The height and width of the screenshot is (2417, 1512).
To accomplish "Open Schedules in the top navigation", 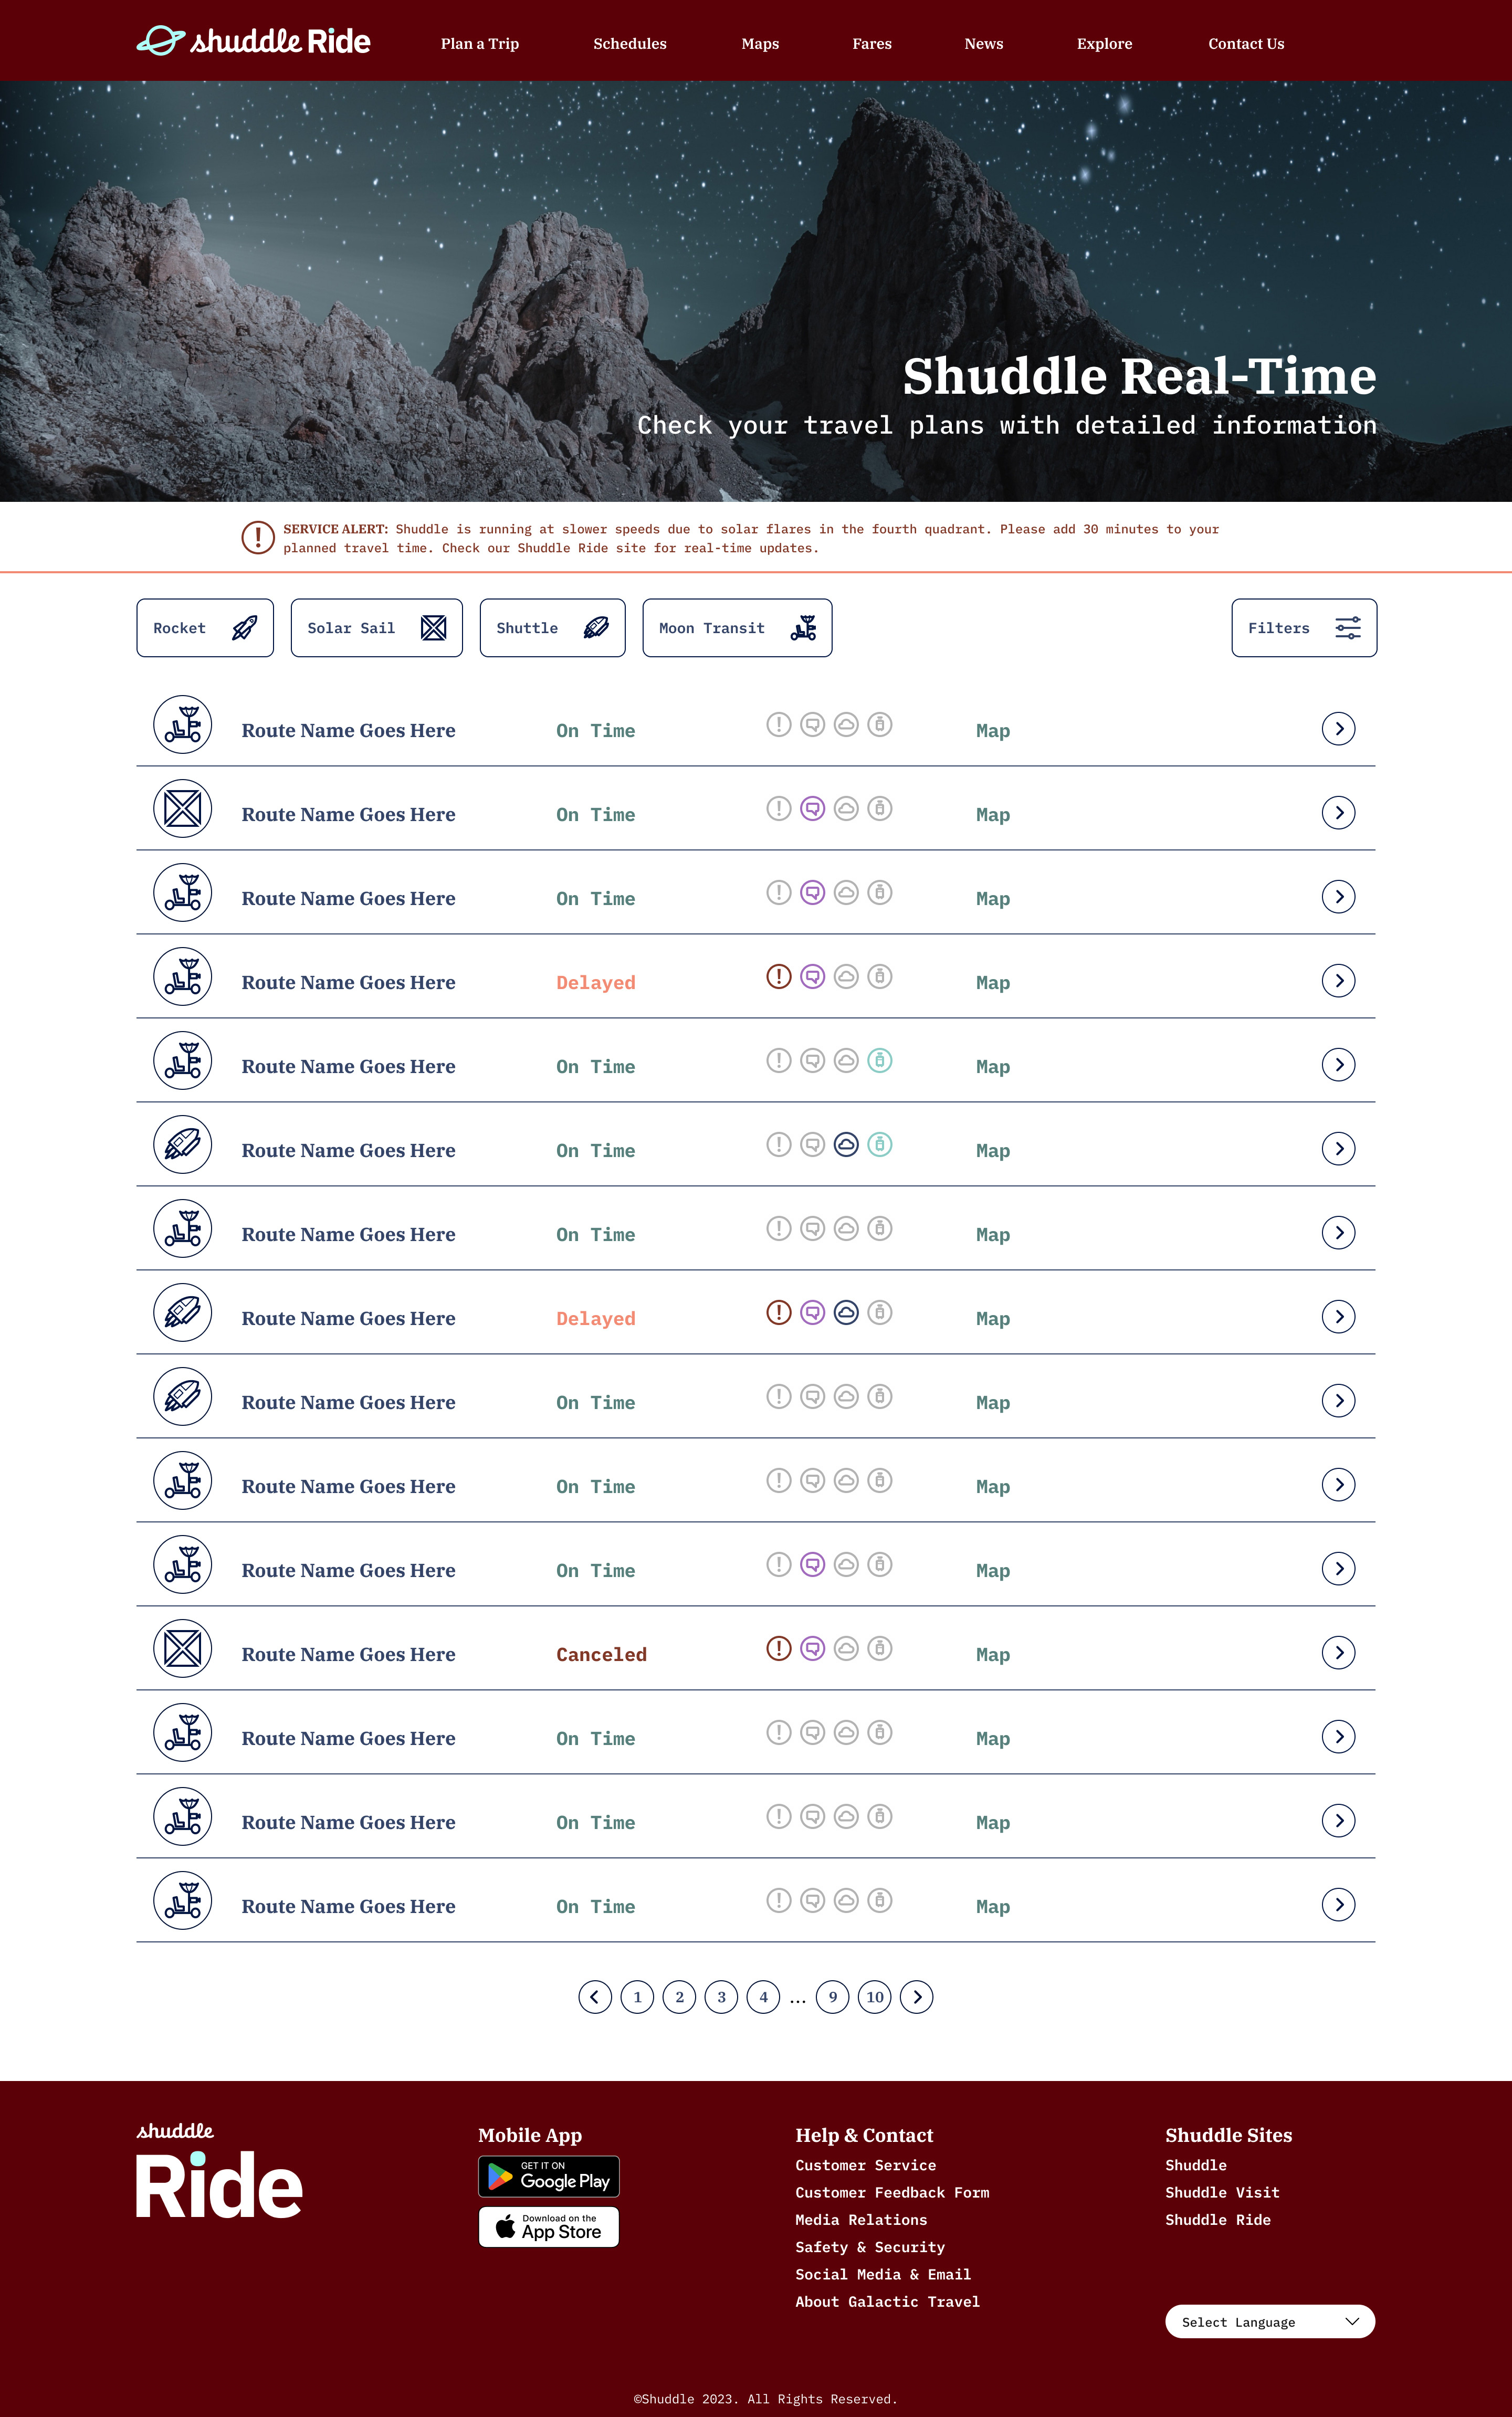I will coord(629,44).
